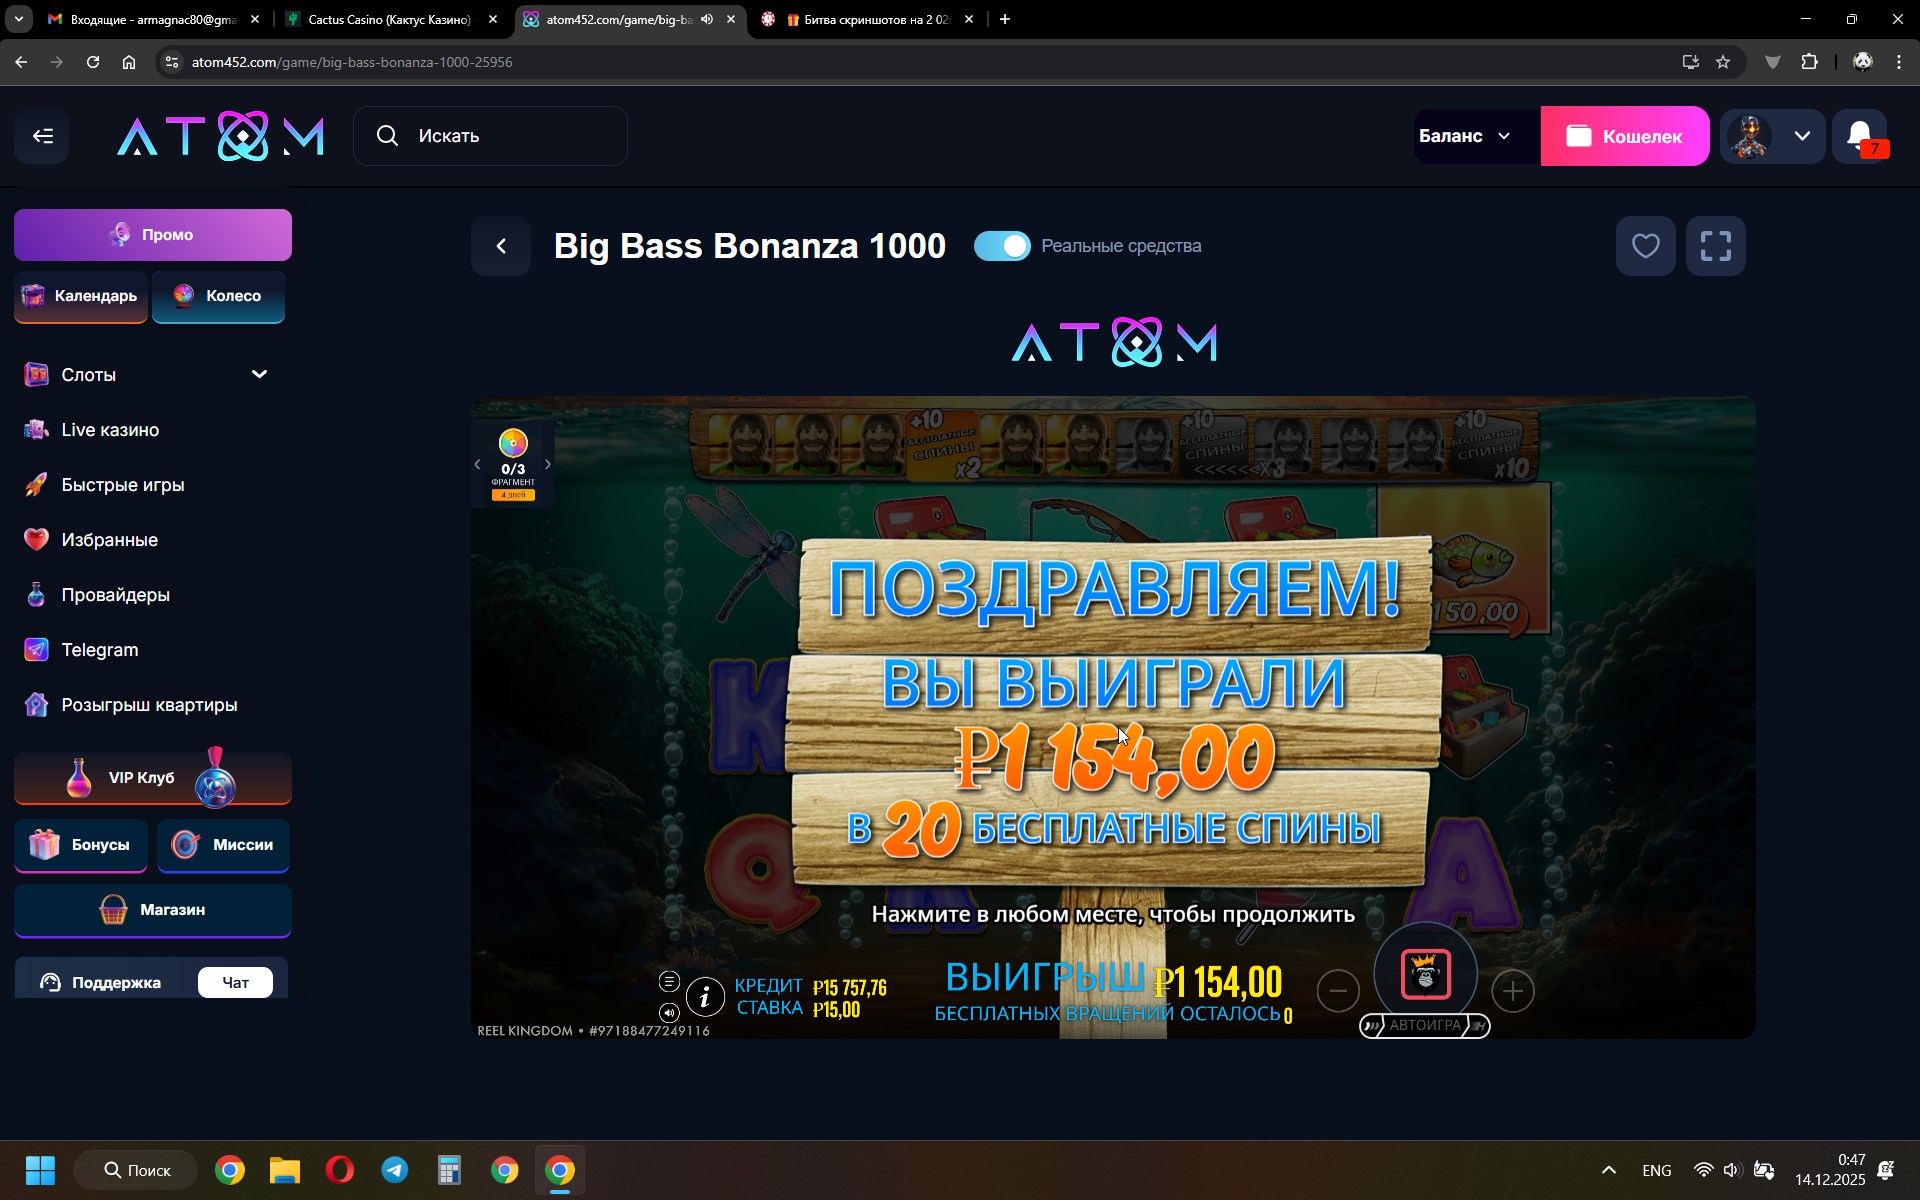Viewport: 1920px width, 1200px height.
Task: Open Провайдеры sidebar item
Action: point(115,595)
